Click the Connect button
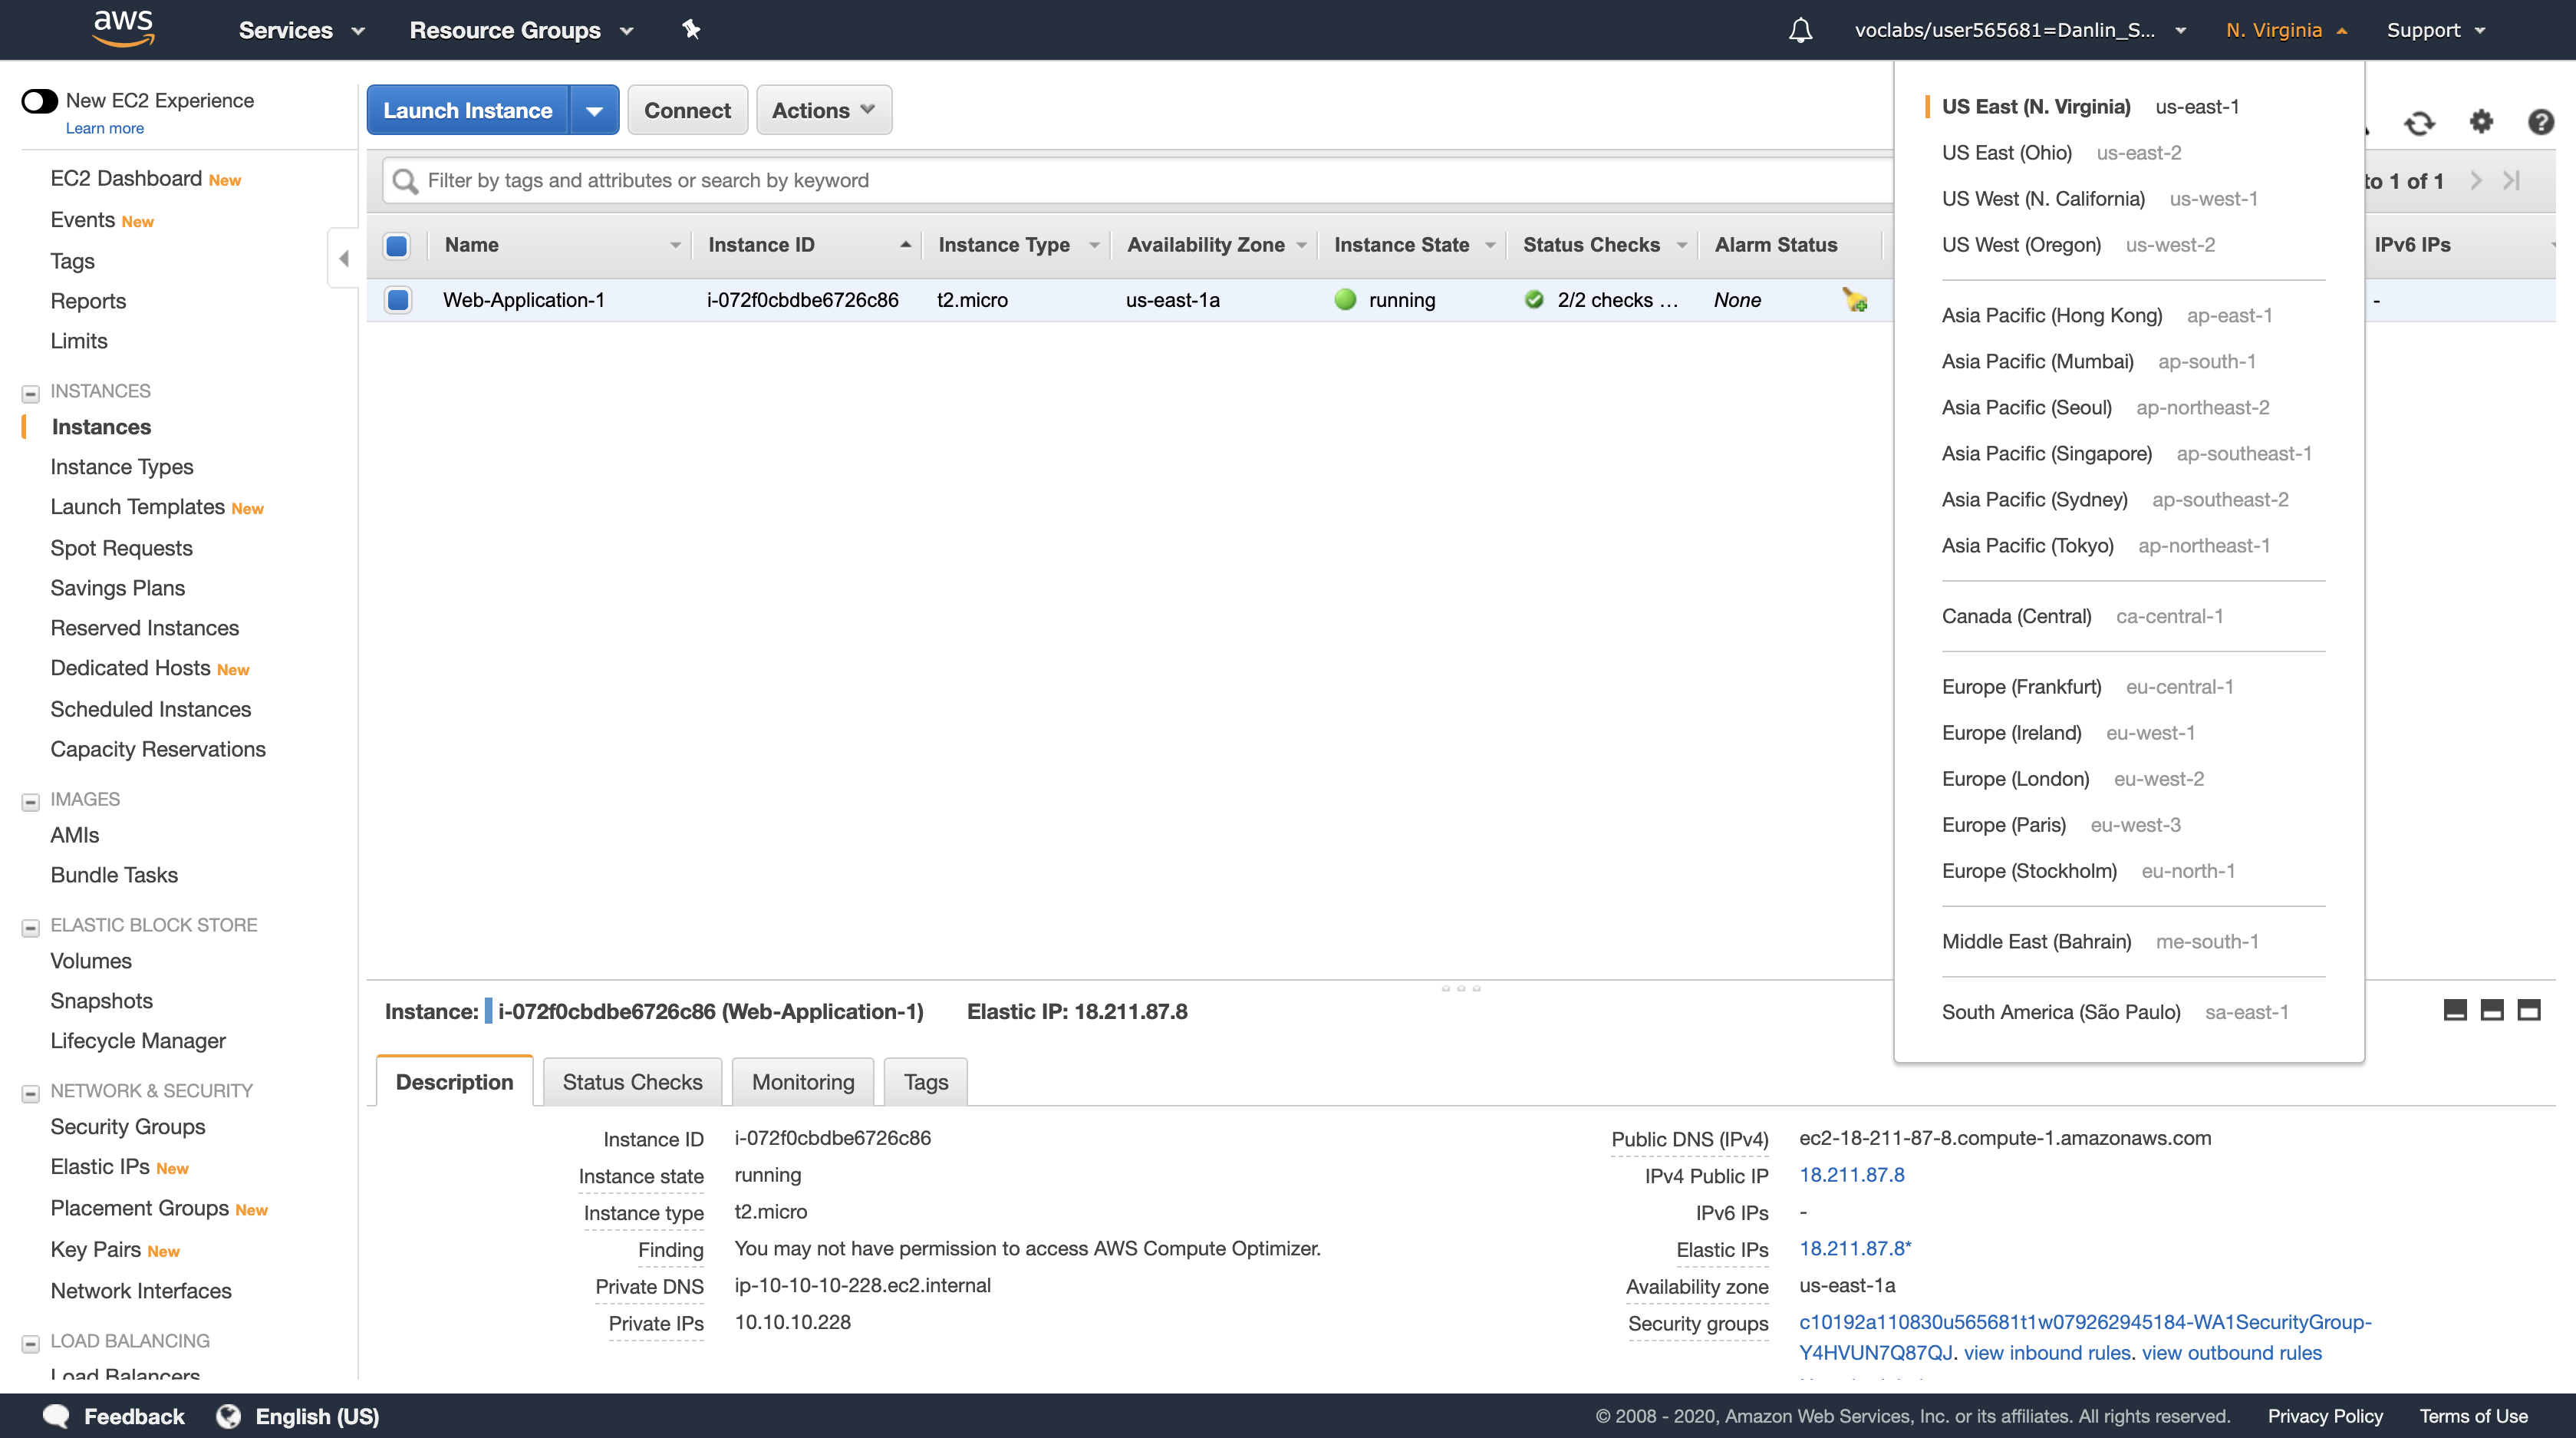2576x1438 pixels. [x=687, y=110]
